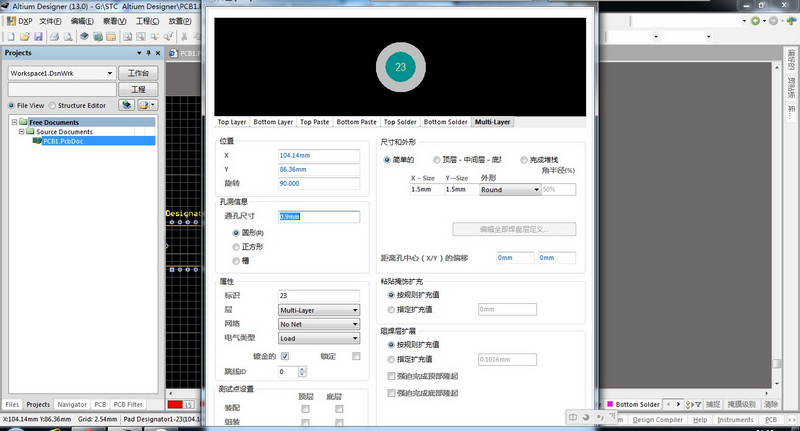Image resolution: width=800 pixels, height=431 pixels.
Task: Close the Projects panel with X icon
Action: click(157, 52)
